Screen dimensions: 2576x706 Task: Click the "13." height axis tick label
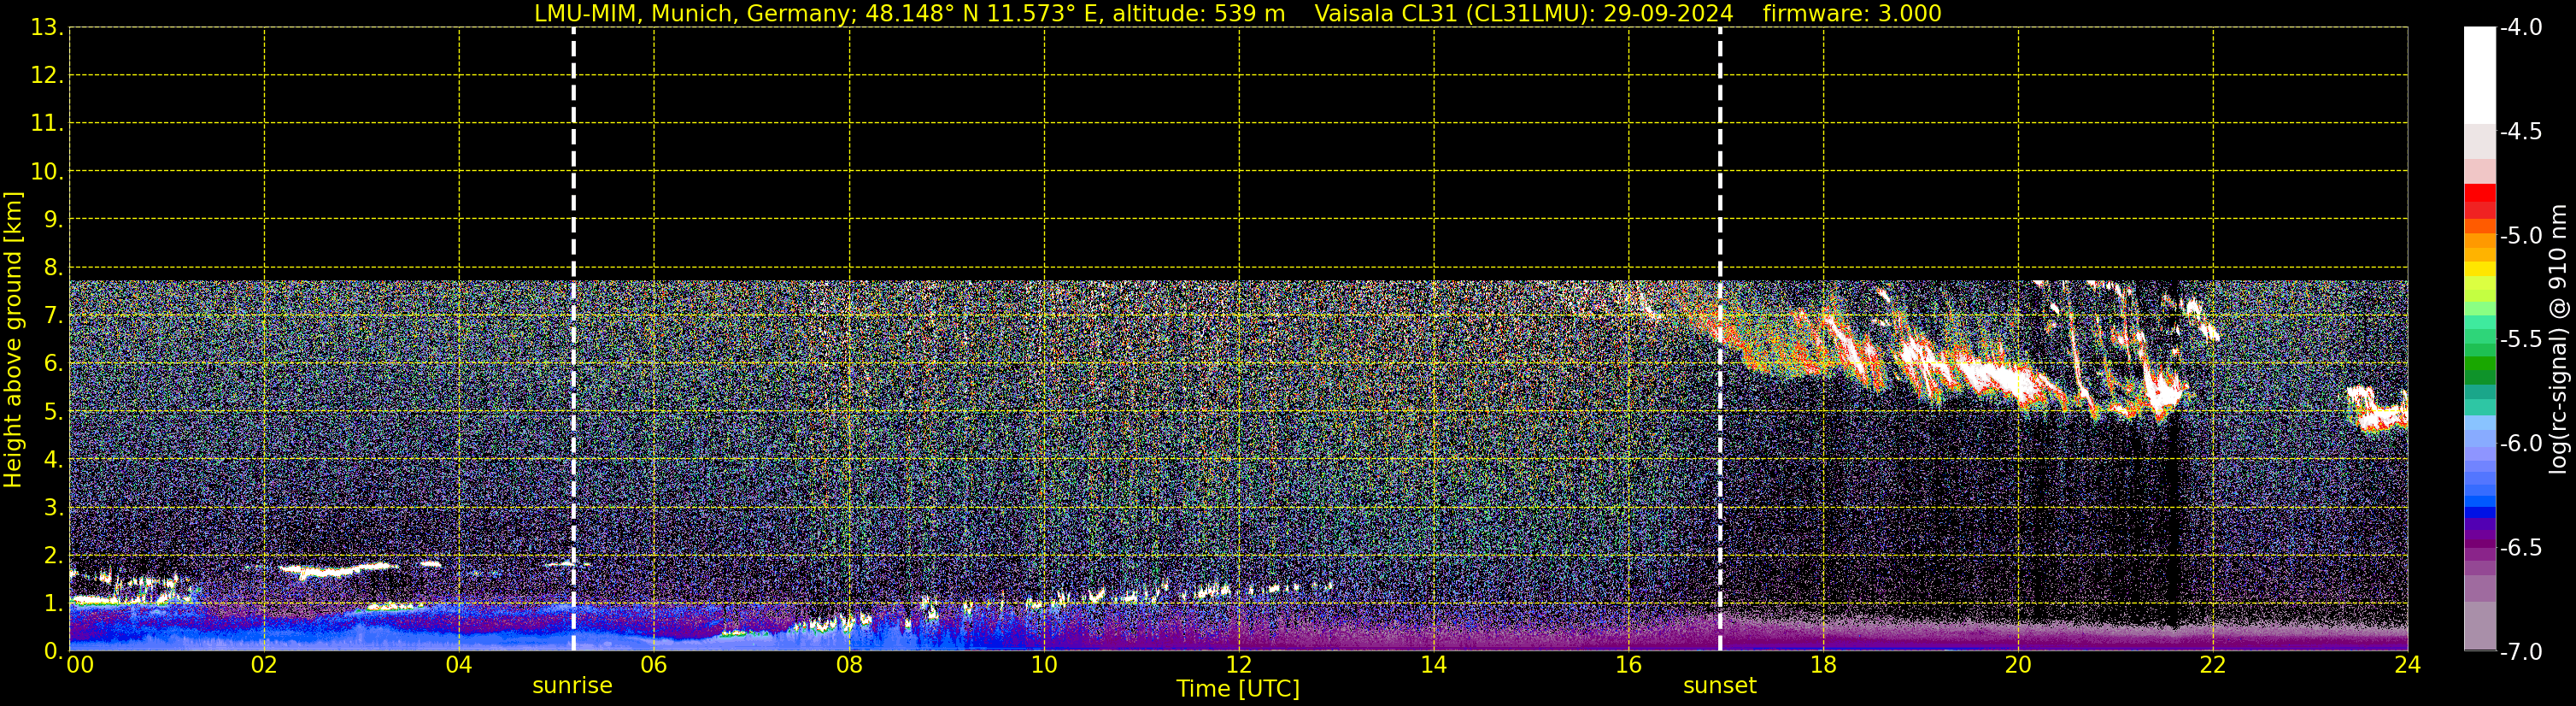(47, 28)
